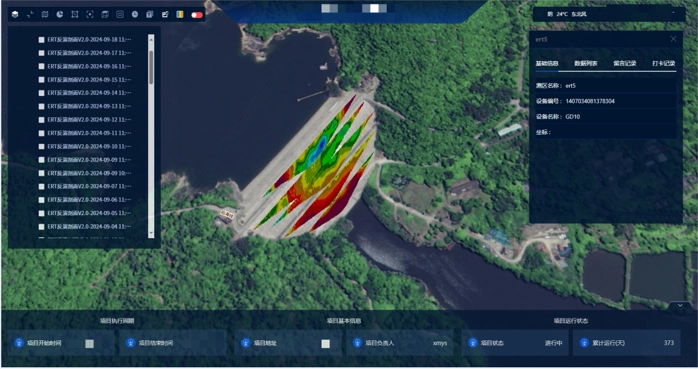
Task: Collapse bottom panel with chevron down arrow
Action: click(680, 305)
